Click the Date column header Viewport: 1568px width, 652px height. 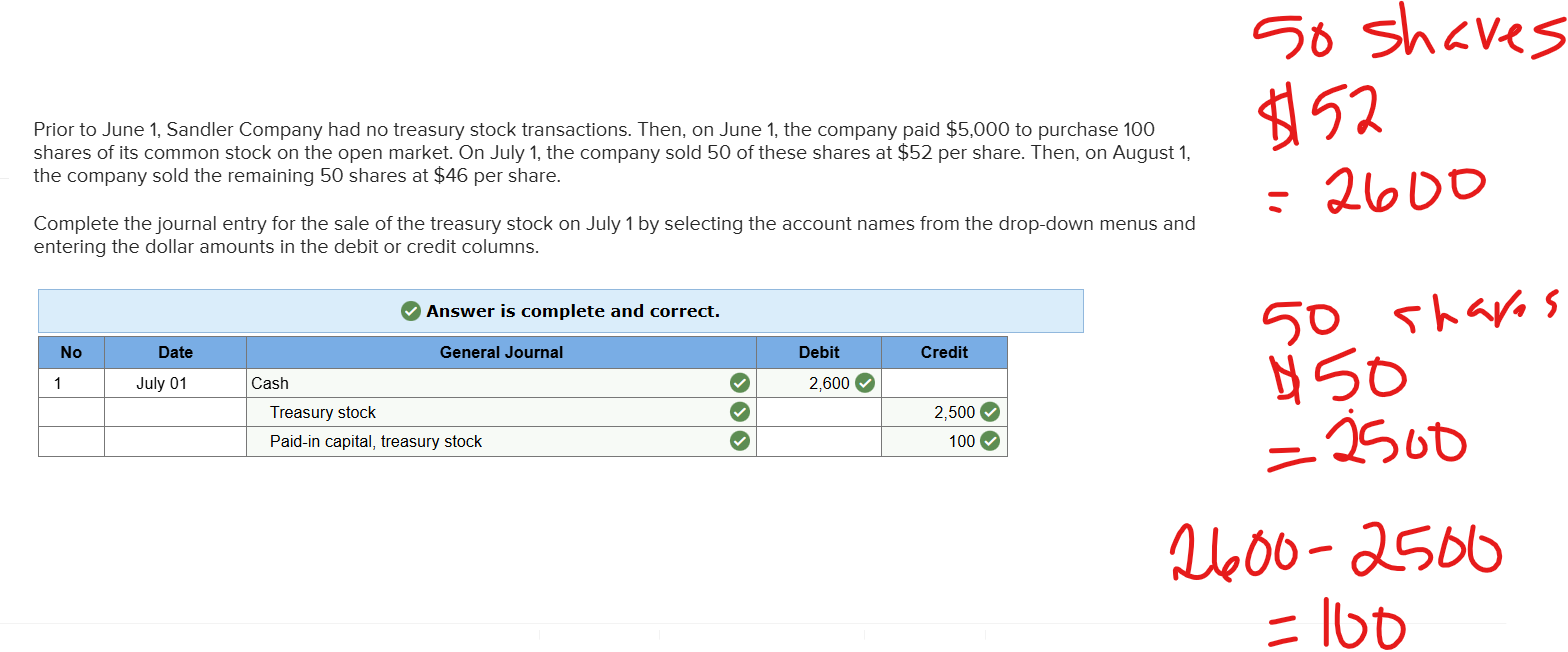coord(175,352)
